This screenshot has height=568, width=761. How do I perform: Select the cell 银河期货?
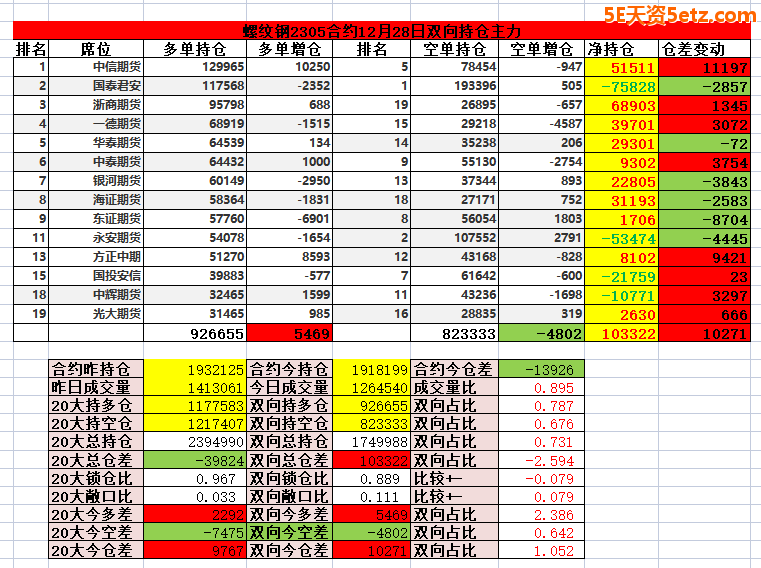[x=96, y=181]
